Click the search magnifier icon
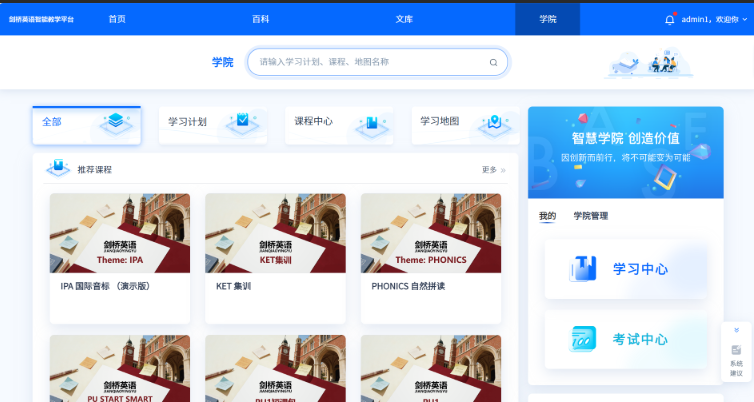The image size is (754, 402). pyautogui.click(x=493, y=62)
